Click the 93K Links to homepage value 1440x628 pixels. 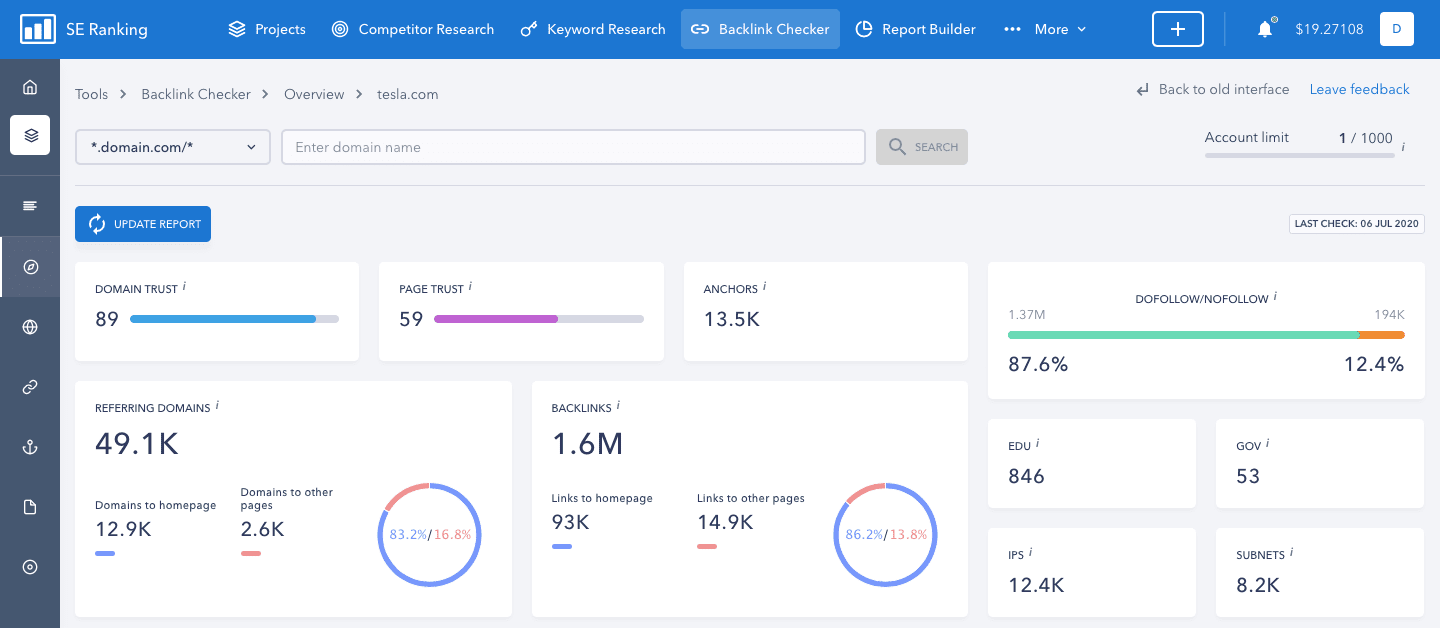click(x=571, y=522)
